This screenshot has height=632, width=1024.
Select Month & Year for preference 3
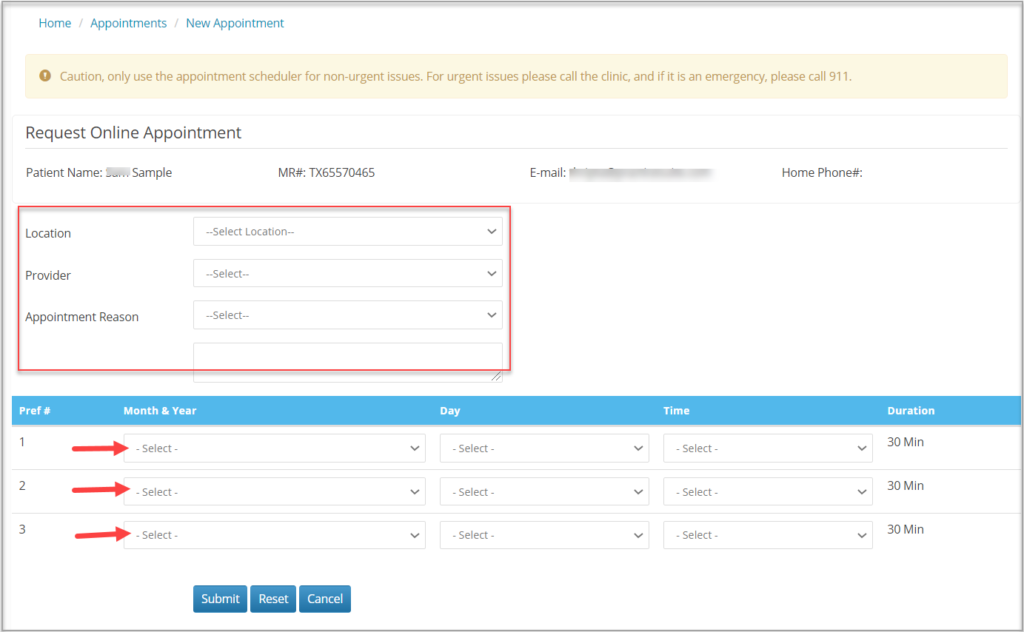274,535
